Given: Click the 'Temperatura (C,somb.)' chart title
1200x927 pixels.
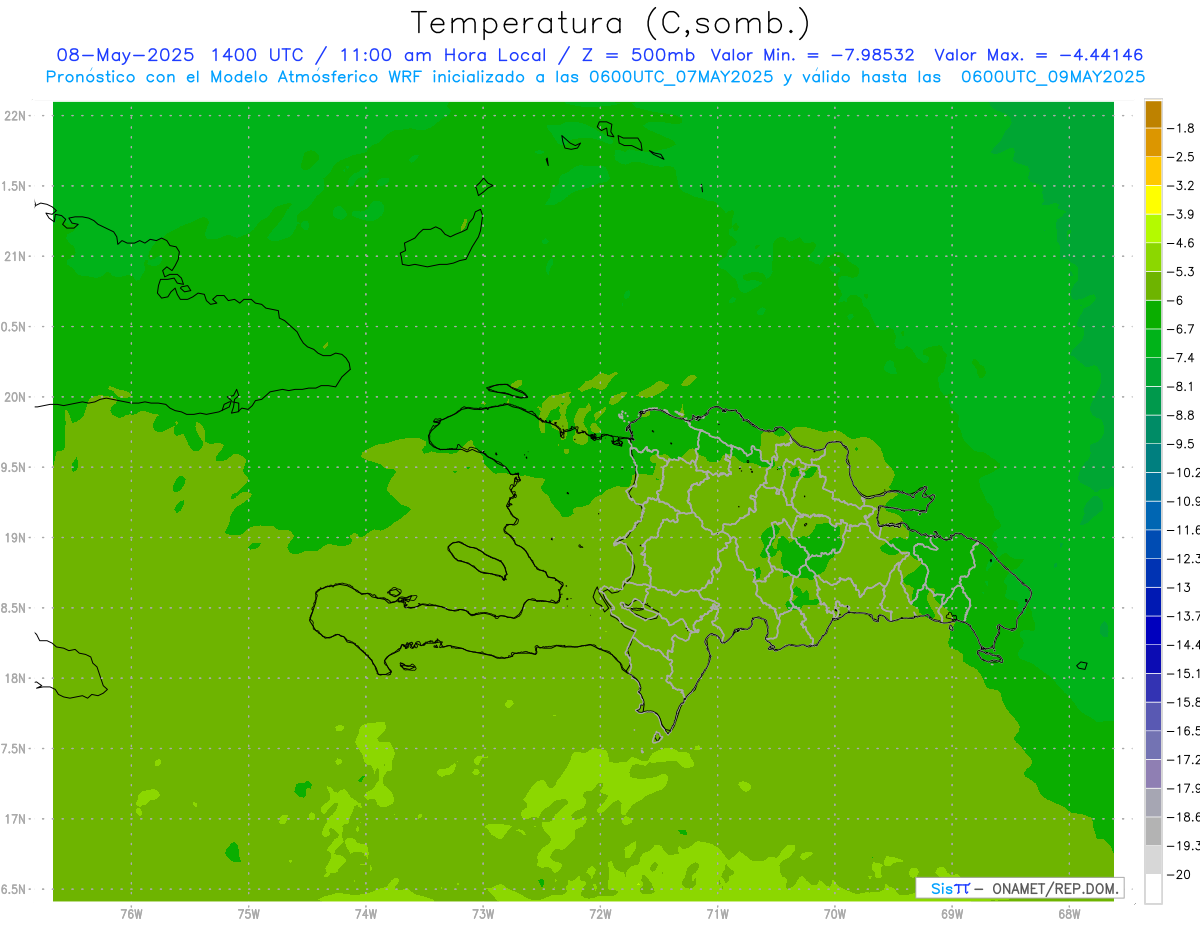Looking at the screenshot, I should click(x=611, y=23).
